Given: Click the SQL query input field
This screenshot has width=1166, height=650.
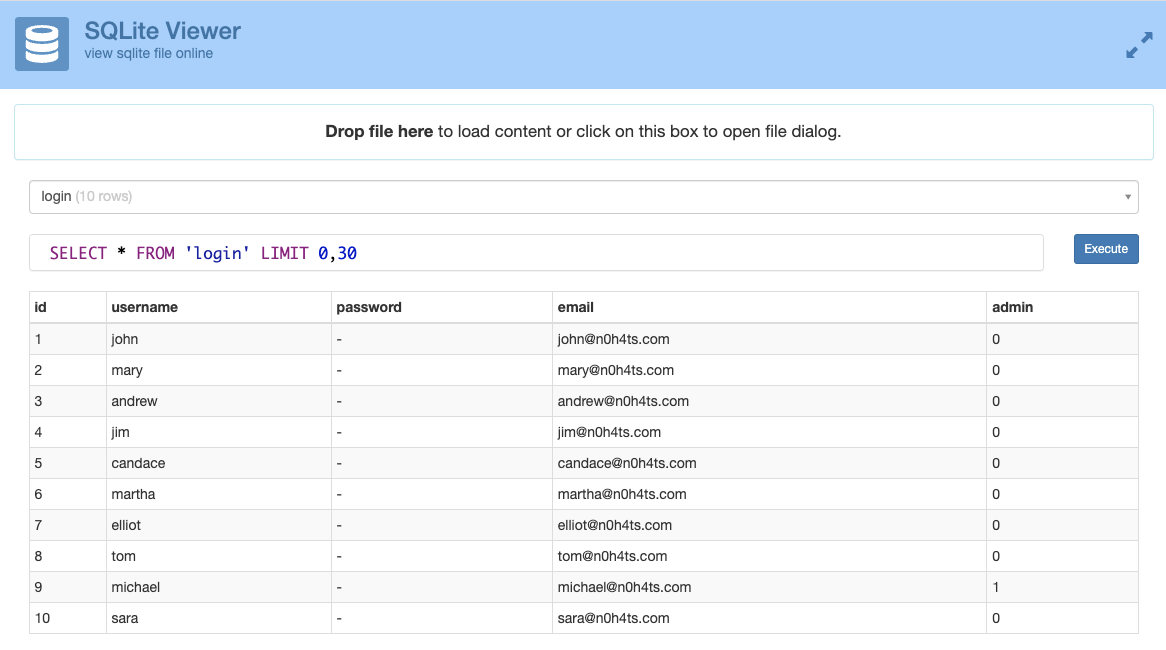Looking at the screenshot, I should [x=536, y=253].
